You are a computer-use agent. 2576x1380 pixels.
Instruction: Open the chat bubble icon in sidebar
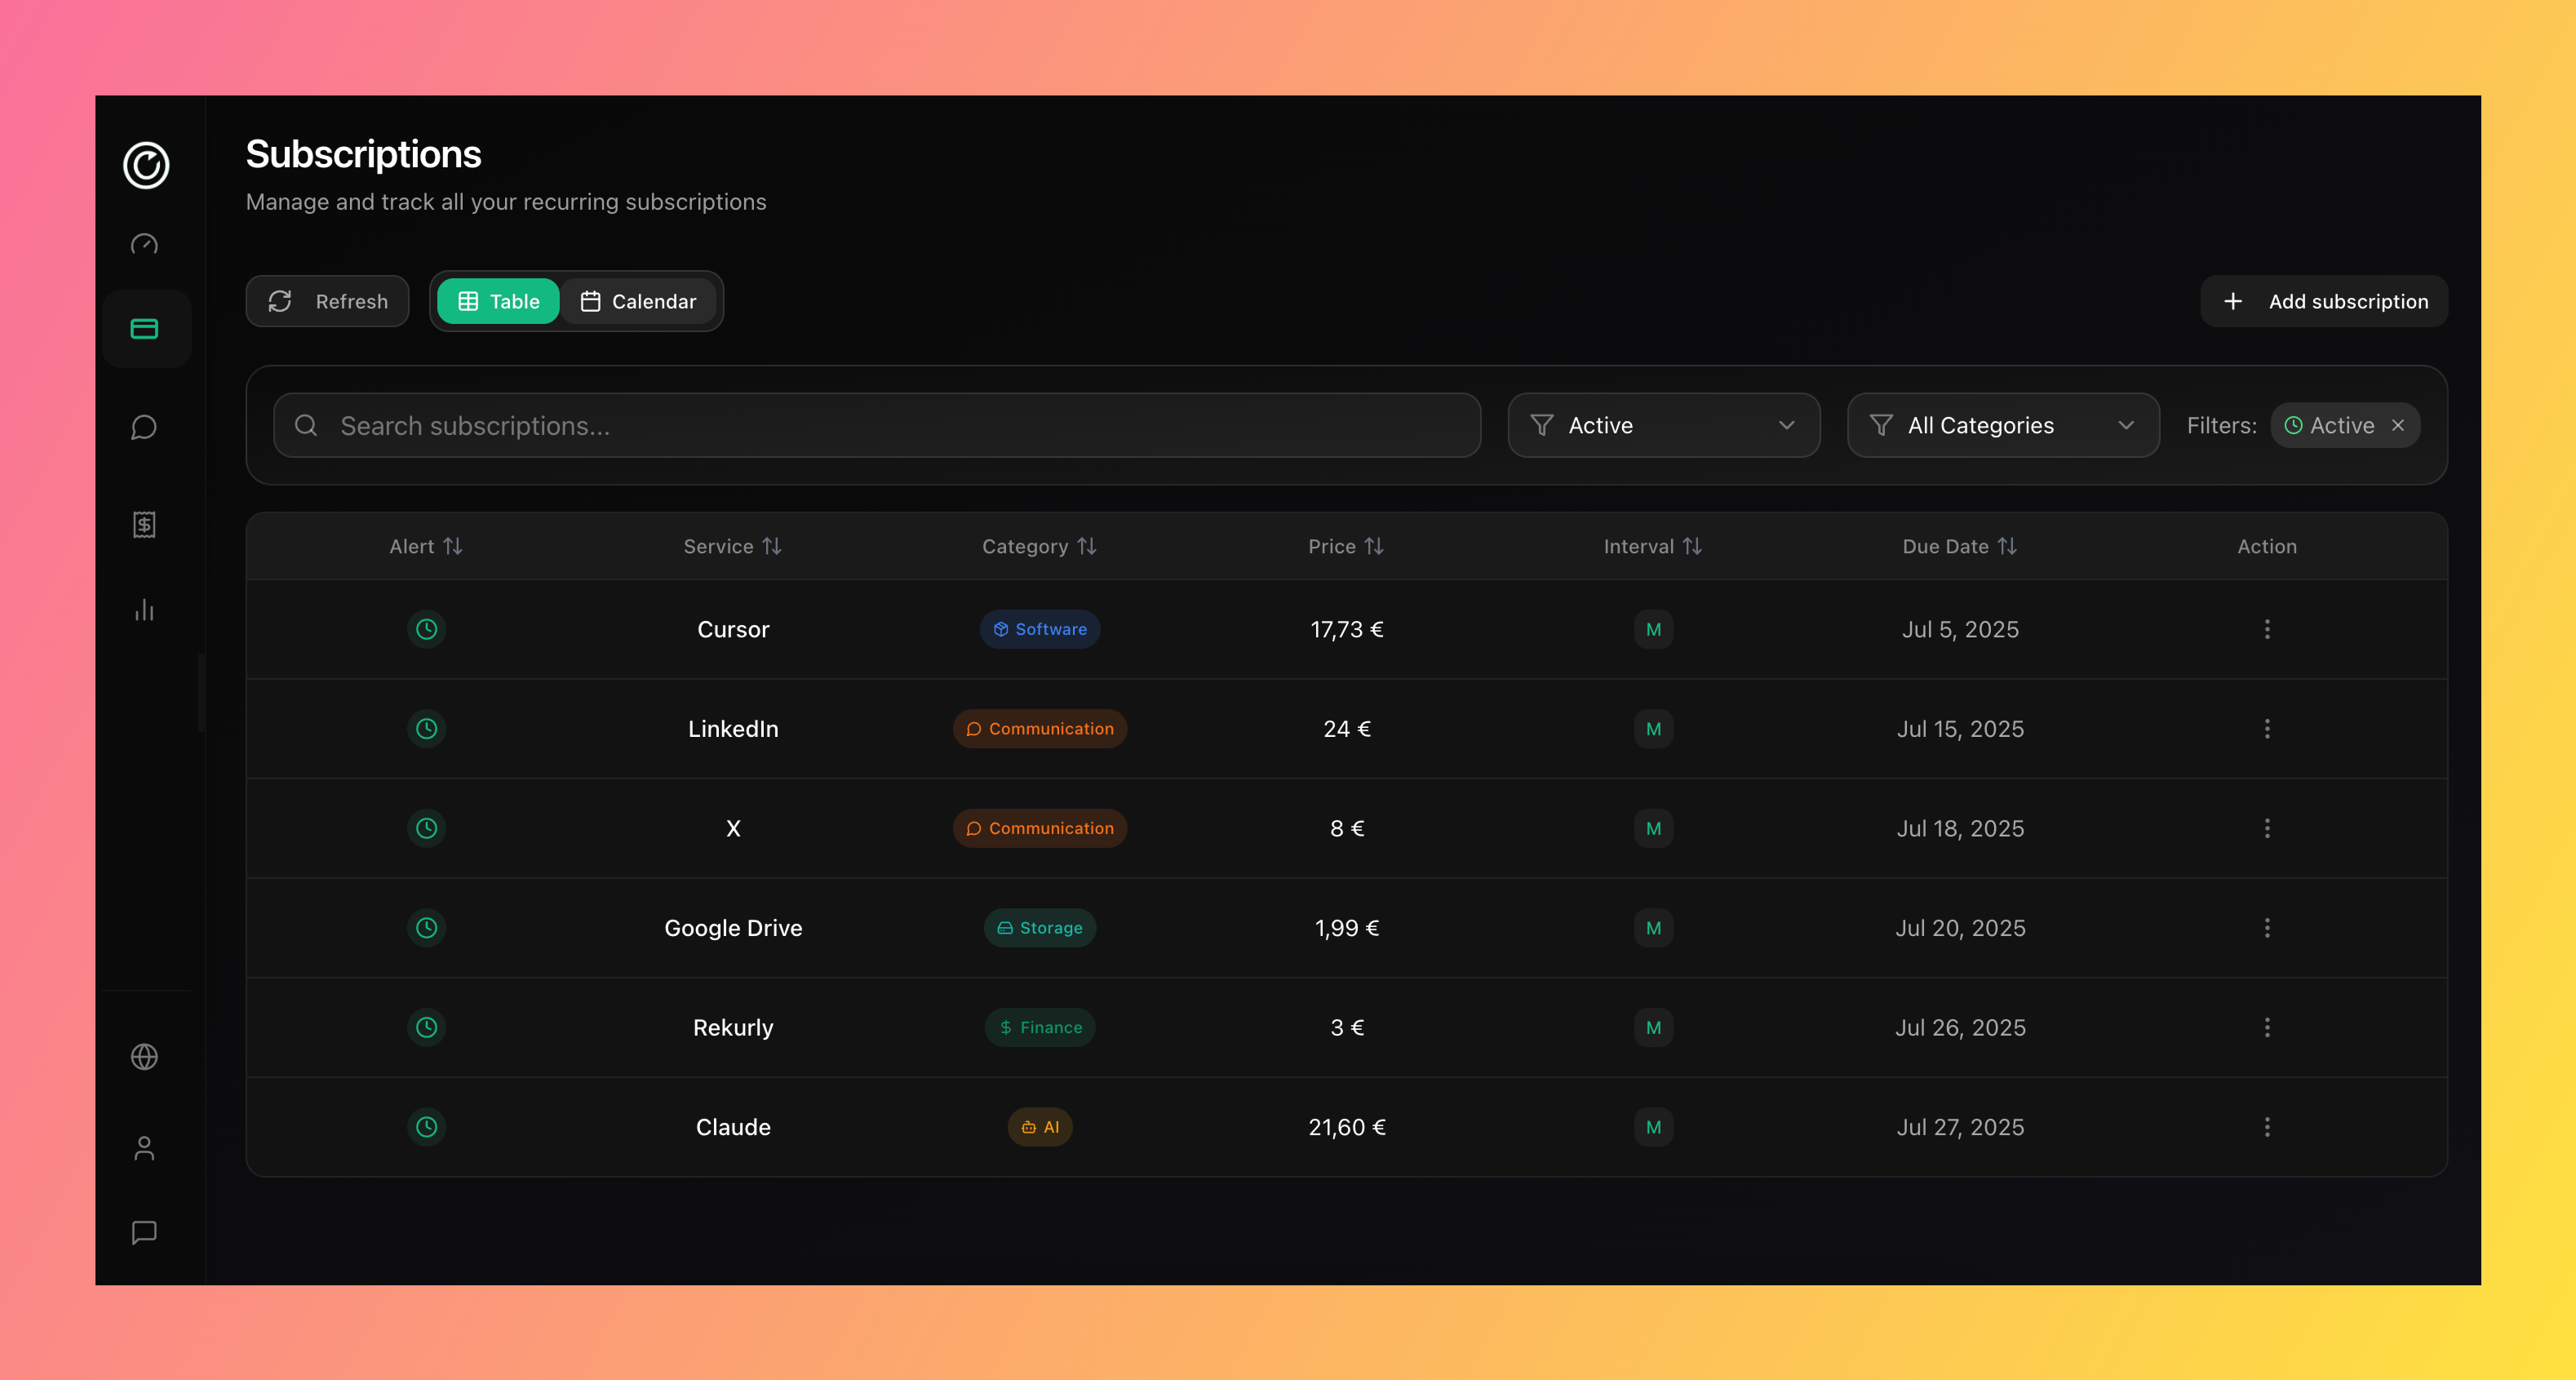145,428
